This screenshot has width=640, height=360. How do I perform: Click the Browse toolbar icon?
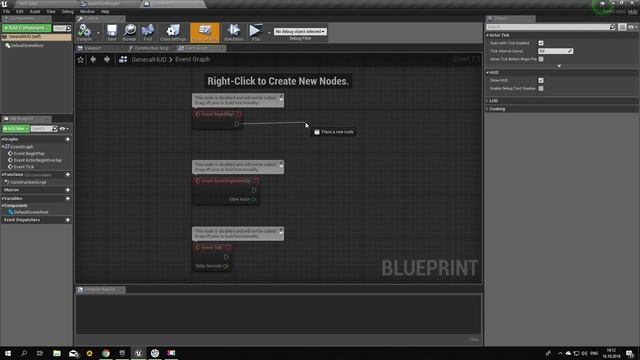pyautogui.click(x=129, y=32)
